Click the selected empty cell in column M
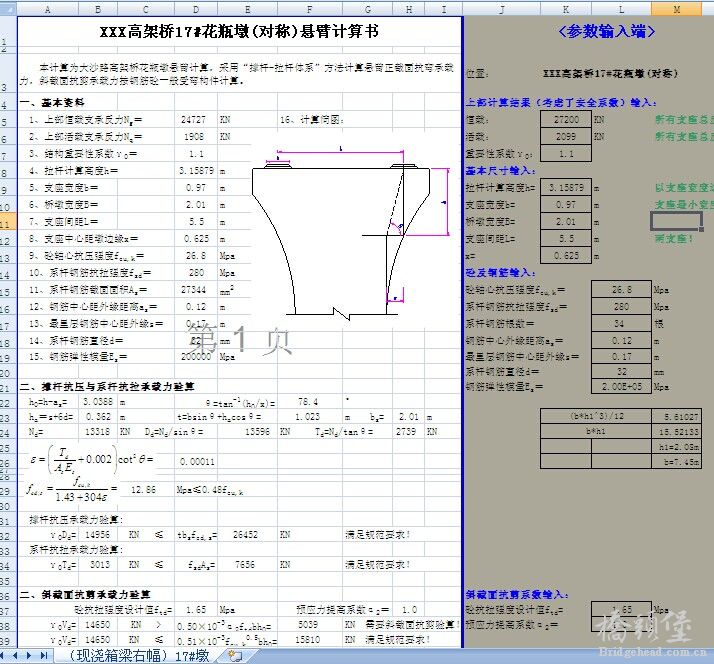Viewport: 714px width, 664px height. point(676,221)
